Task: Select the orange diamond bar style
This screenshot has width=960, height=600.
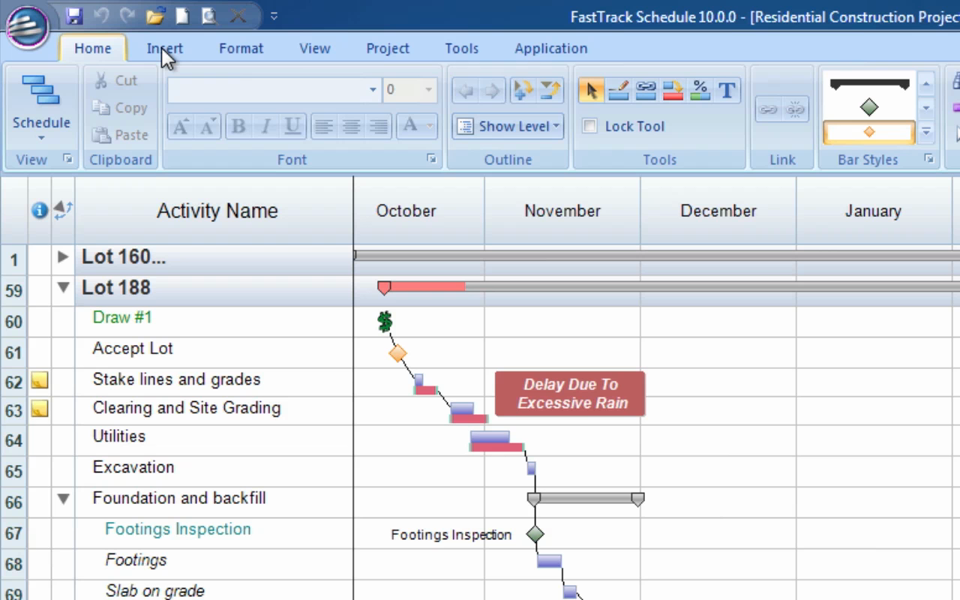Action: pos(869,132)
